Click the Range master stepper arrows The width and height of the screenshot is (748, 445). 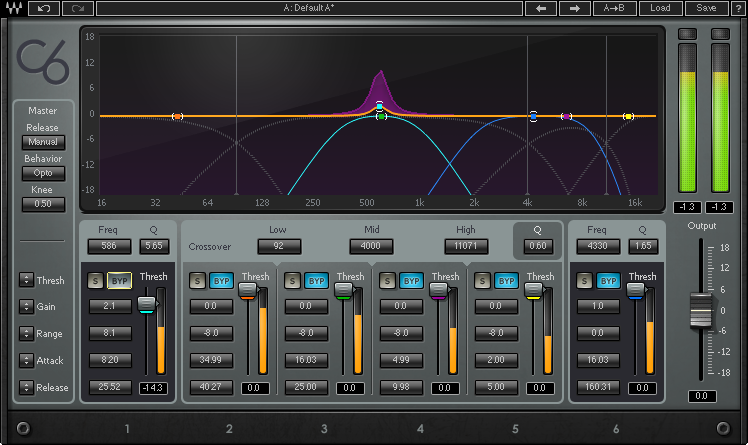[26, 333]
